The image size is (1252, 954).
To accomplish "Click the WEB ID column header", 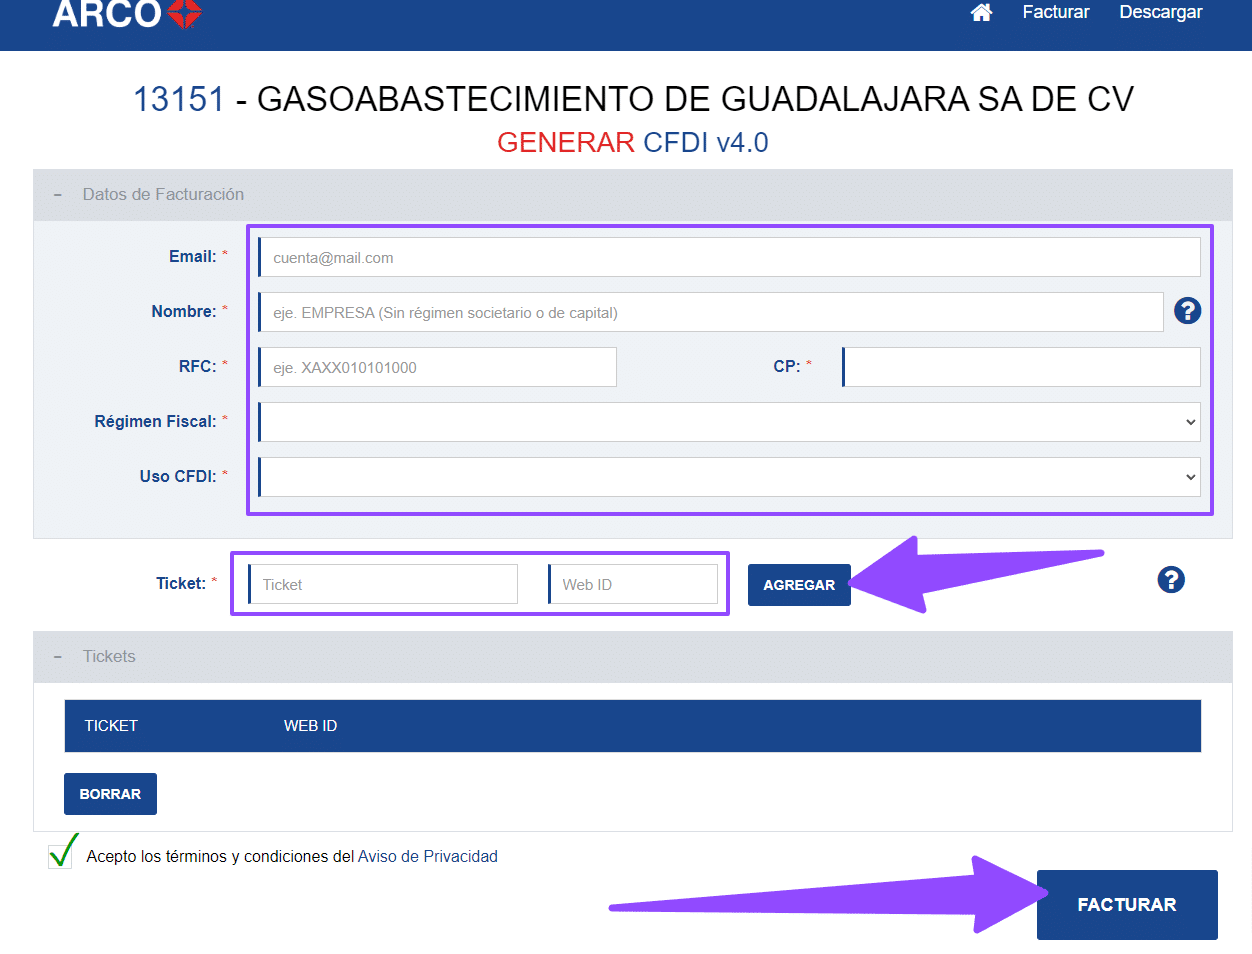I will 310,726.
